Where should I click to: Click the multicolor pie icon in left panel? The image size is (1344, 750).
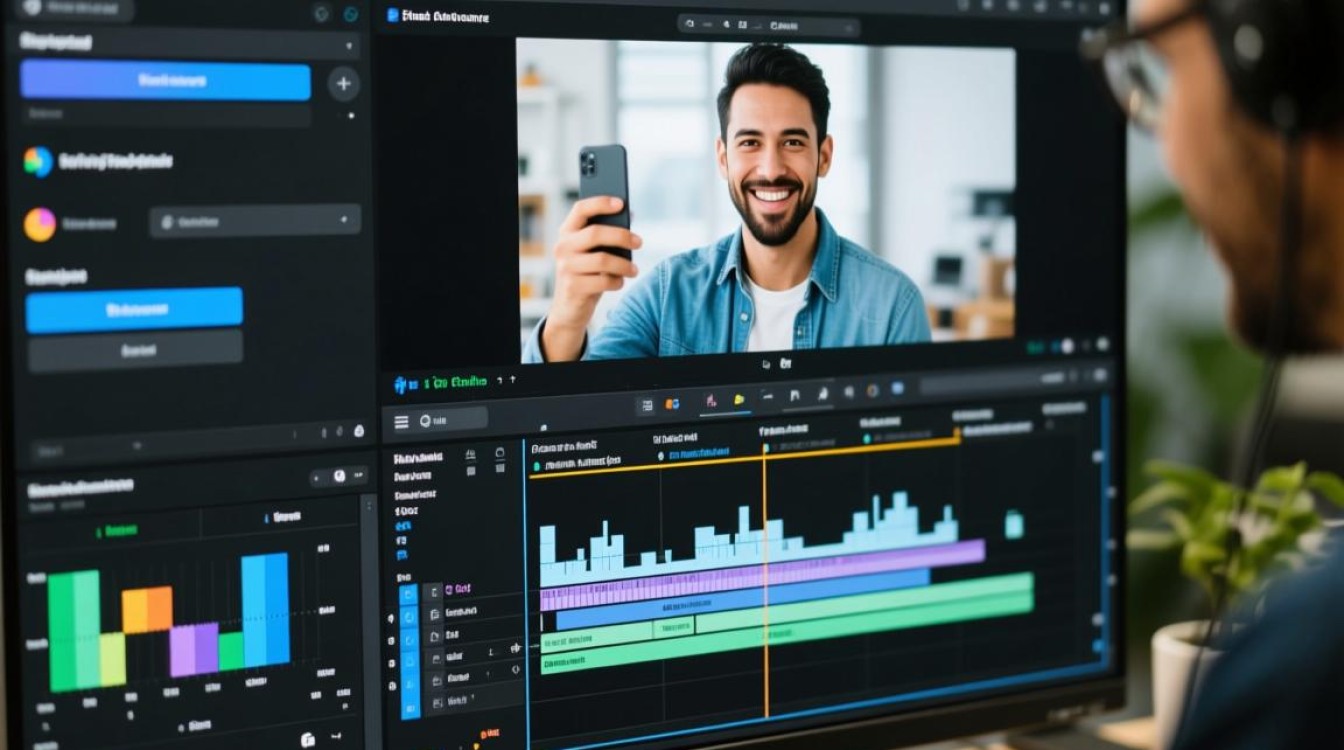coord(39,162)
